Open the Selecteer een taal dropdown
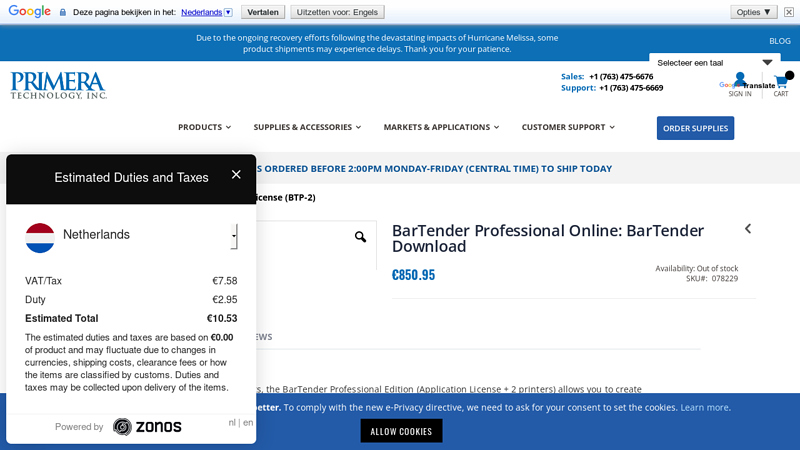Viewport: 800px width, 450px height. [714, 63]
